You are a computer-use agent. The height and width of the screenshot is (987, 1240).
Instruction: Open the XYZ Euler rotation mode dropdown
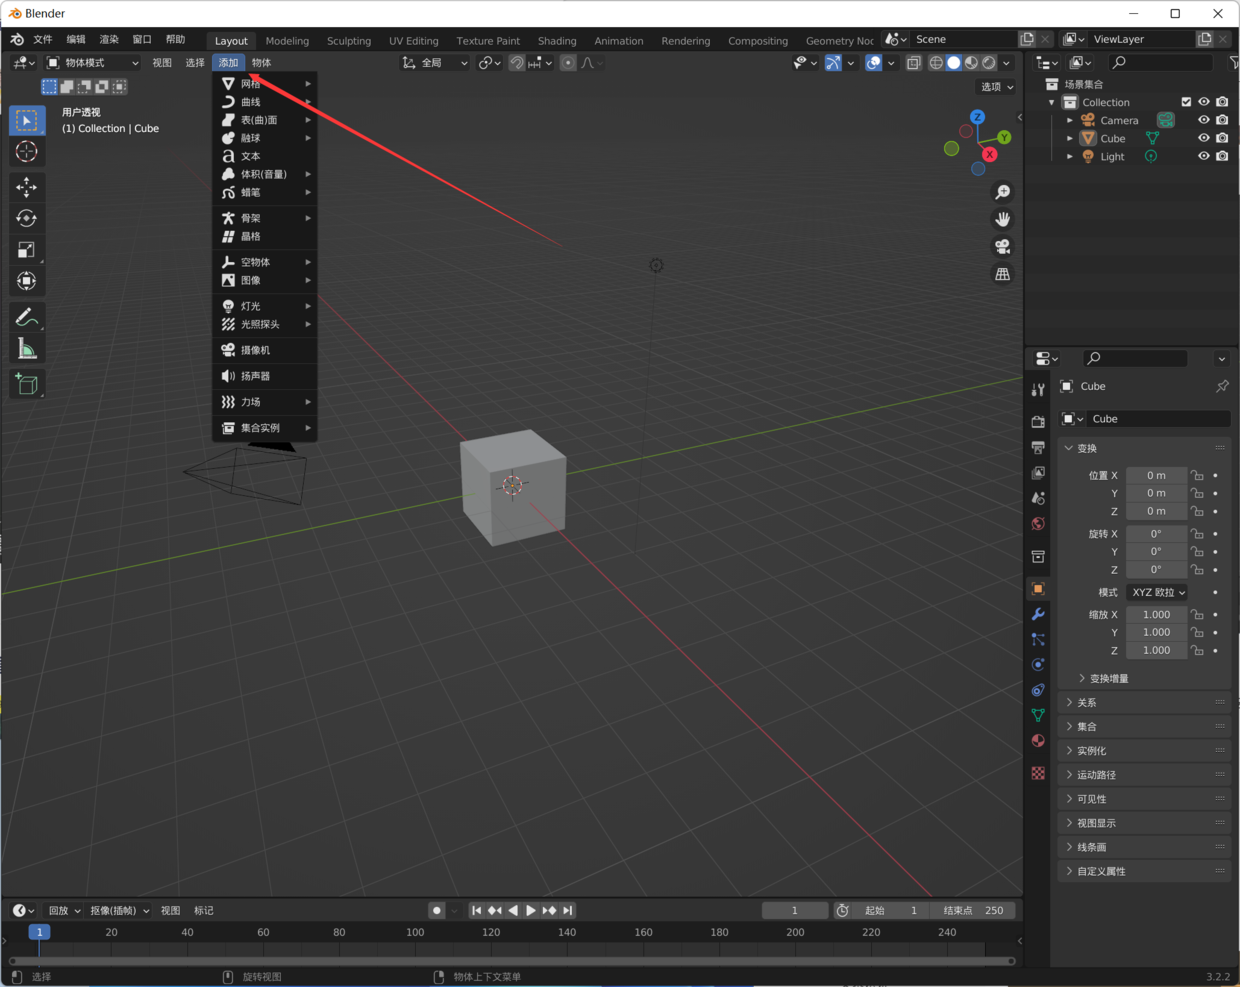click(1157, 592)
